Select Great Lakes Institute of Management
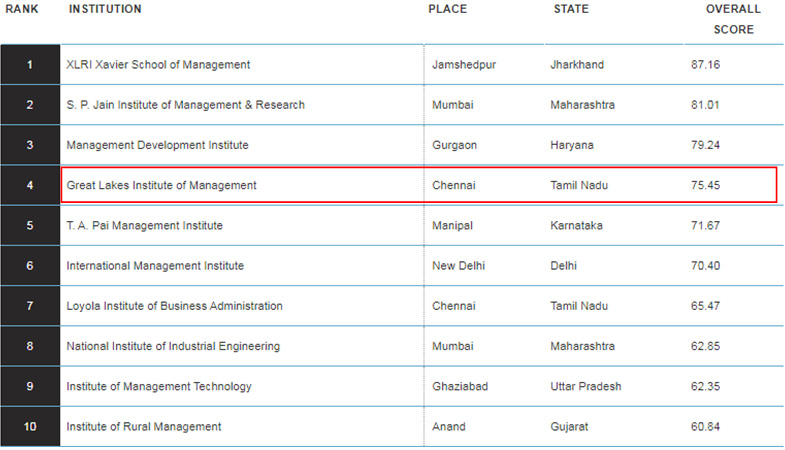This screenshot has height=450, width=785. tap(161, 185)
